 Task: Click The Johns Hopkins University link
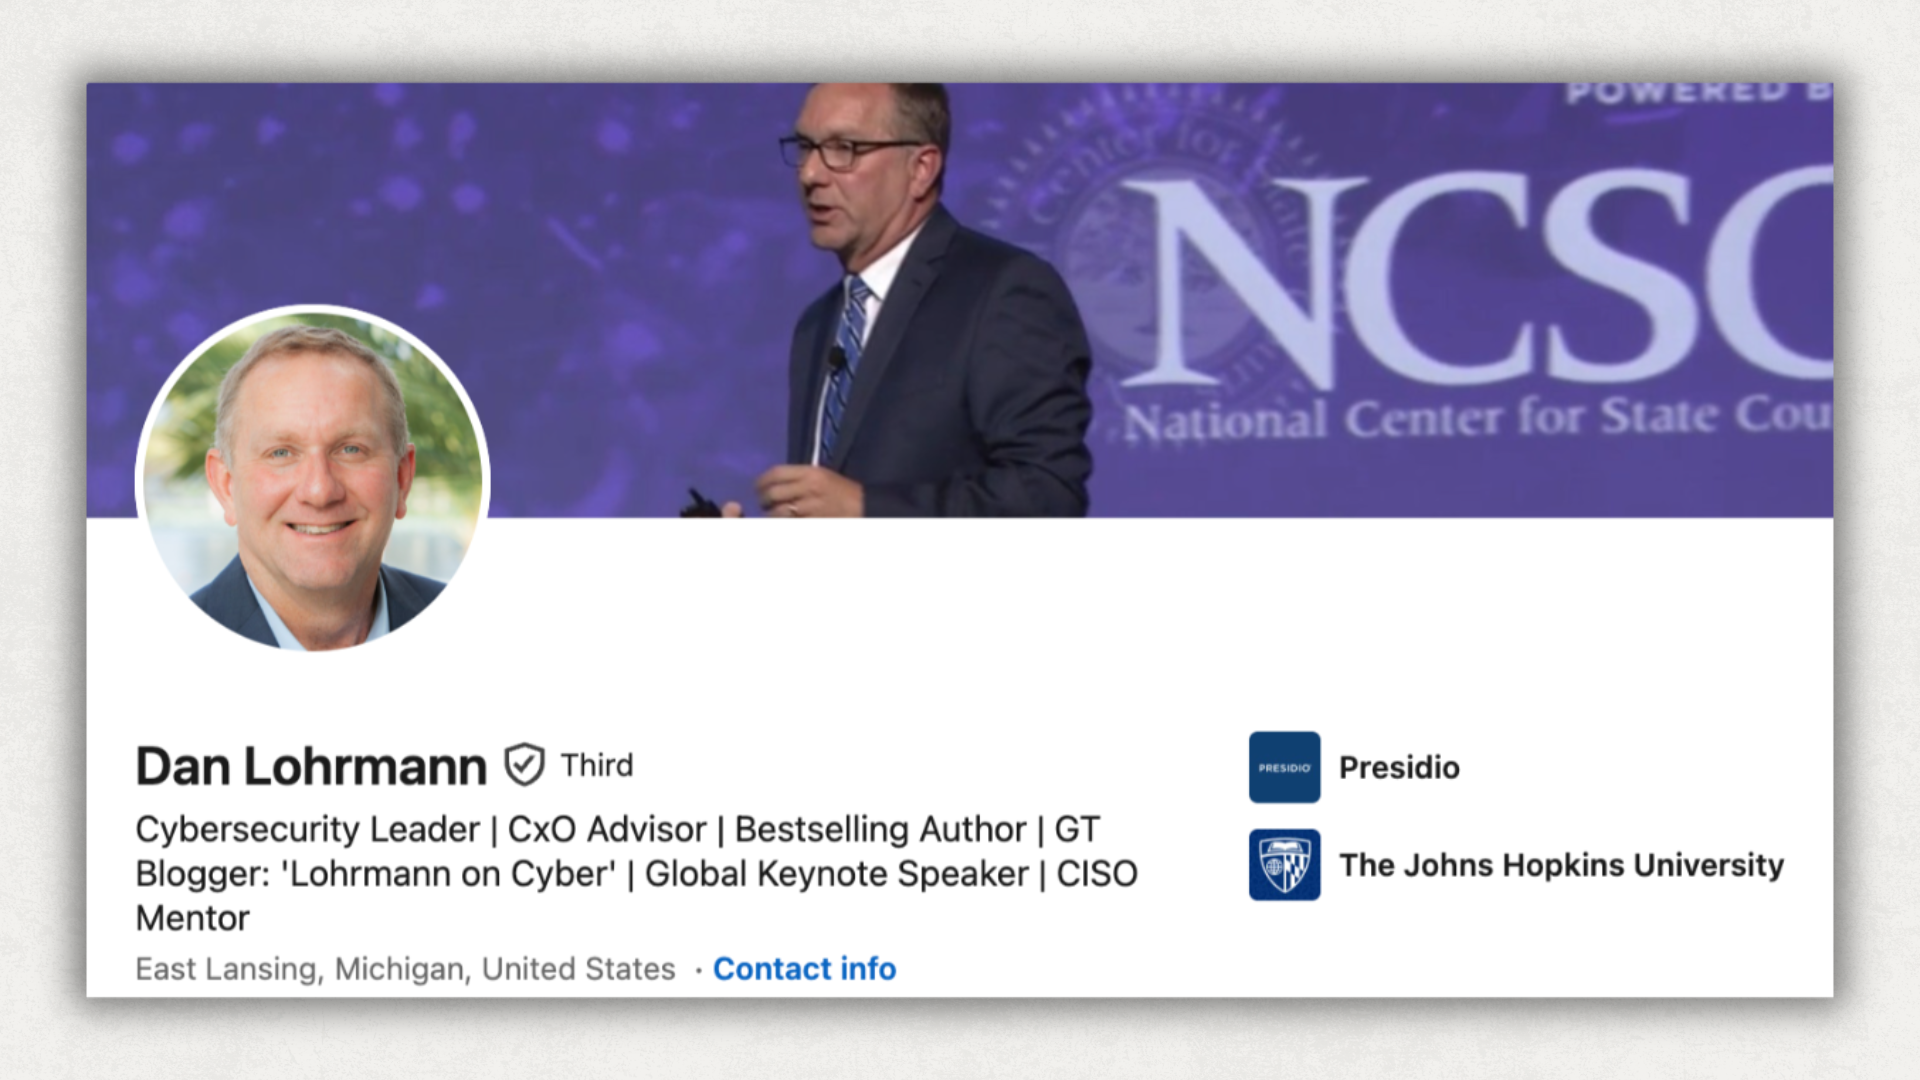pyautogui.click(x=1561, y=865)
